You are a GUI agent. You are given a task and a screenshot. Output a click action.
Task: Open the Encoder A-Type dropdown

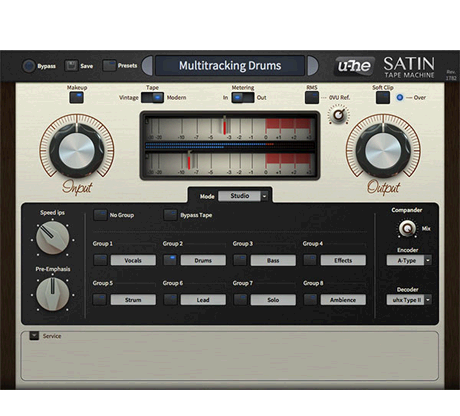409,260
